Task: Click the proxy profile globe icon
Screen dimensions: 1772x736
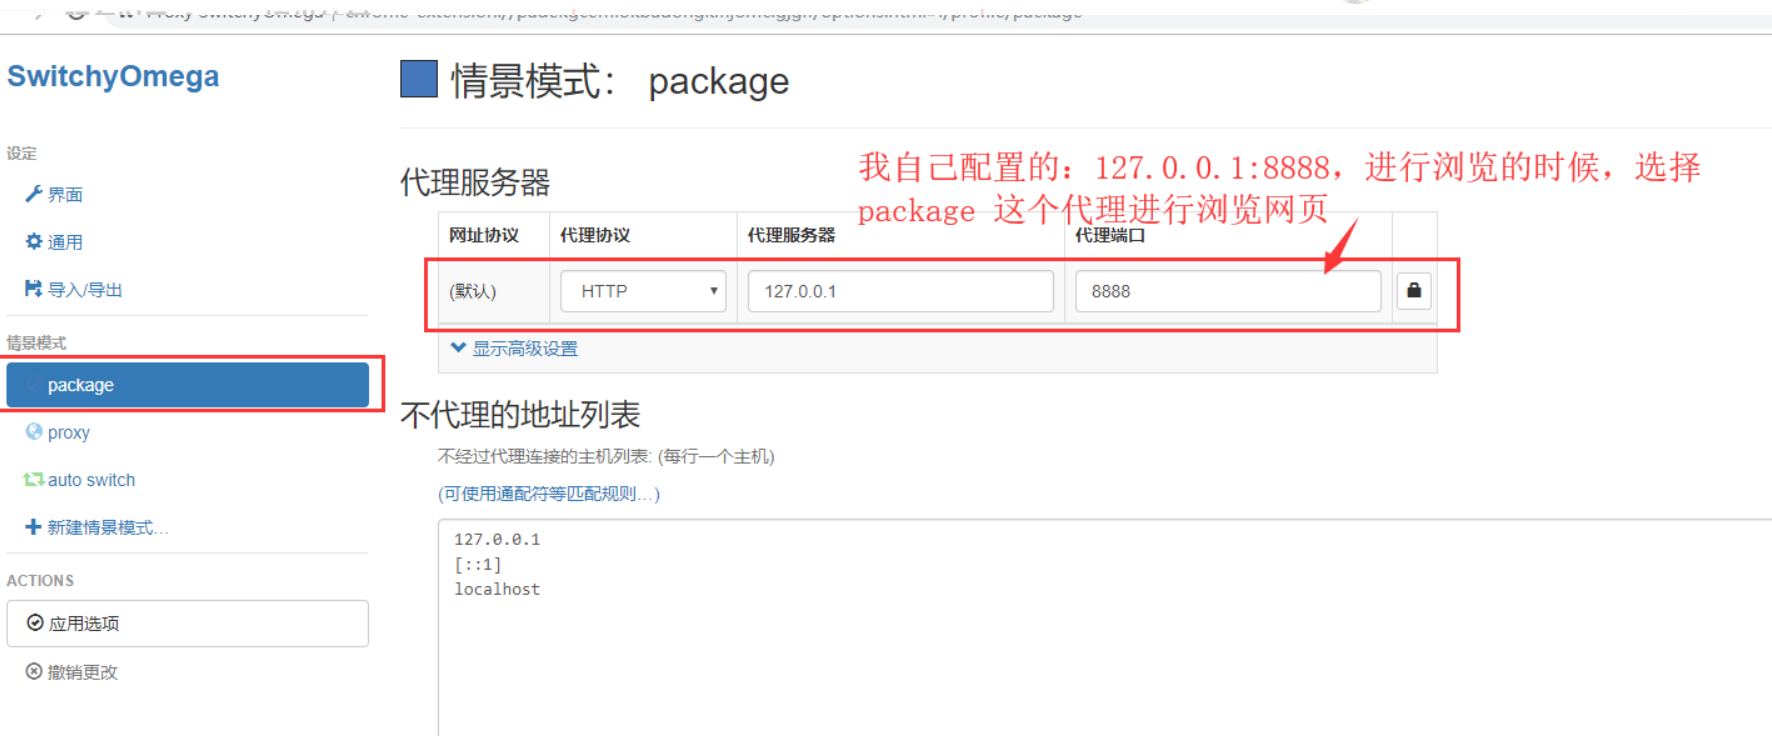Action: point(34,432)
